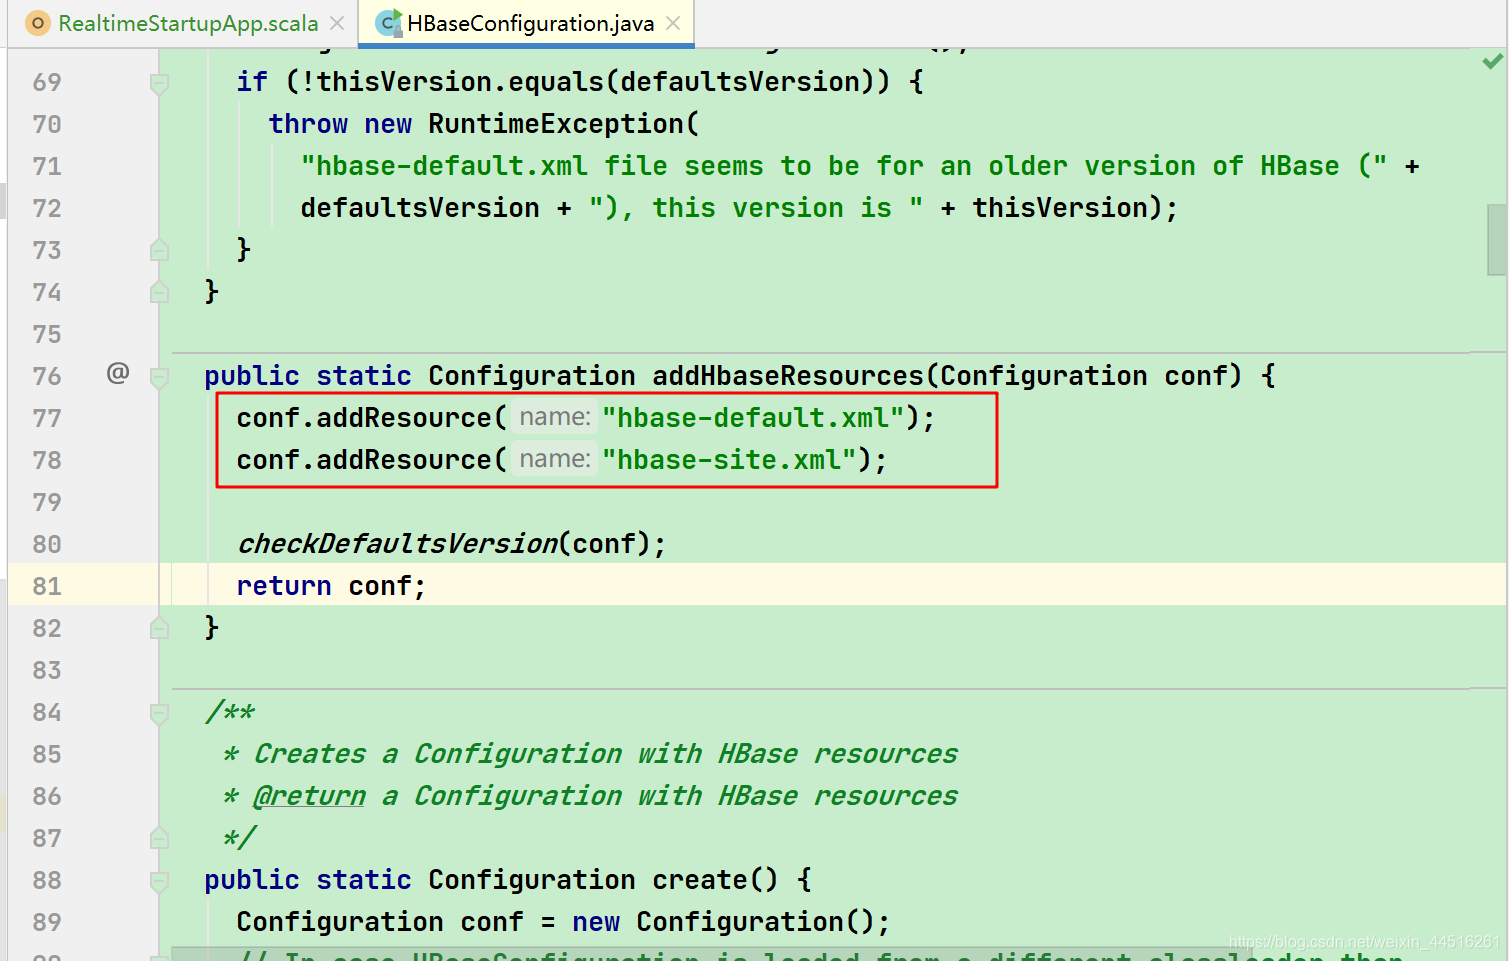Collapse the addHbaseResources method via its gutter fold marker

point(159,377)
